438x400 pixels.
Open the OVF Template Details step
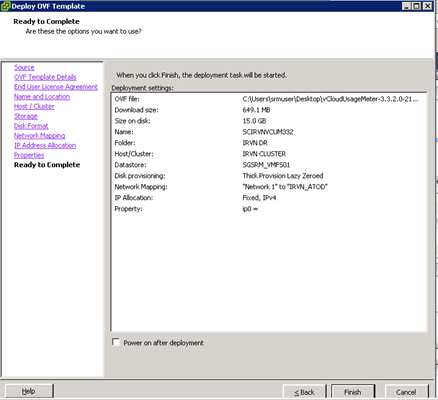click(x=45, y=77)
